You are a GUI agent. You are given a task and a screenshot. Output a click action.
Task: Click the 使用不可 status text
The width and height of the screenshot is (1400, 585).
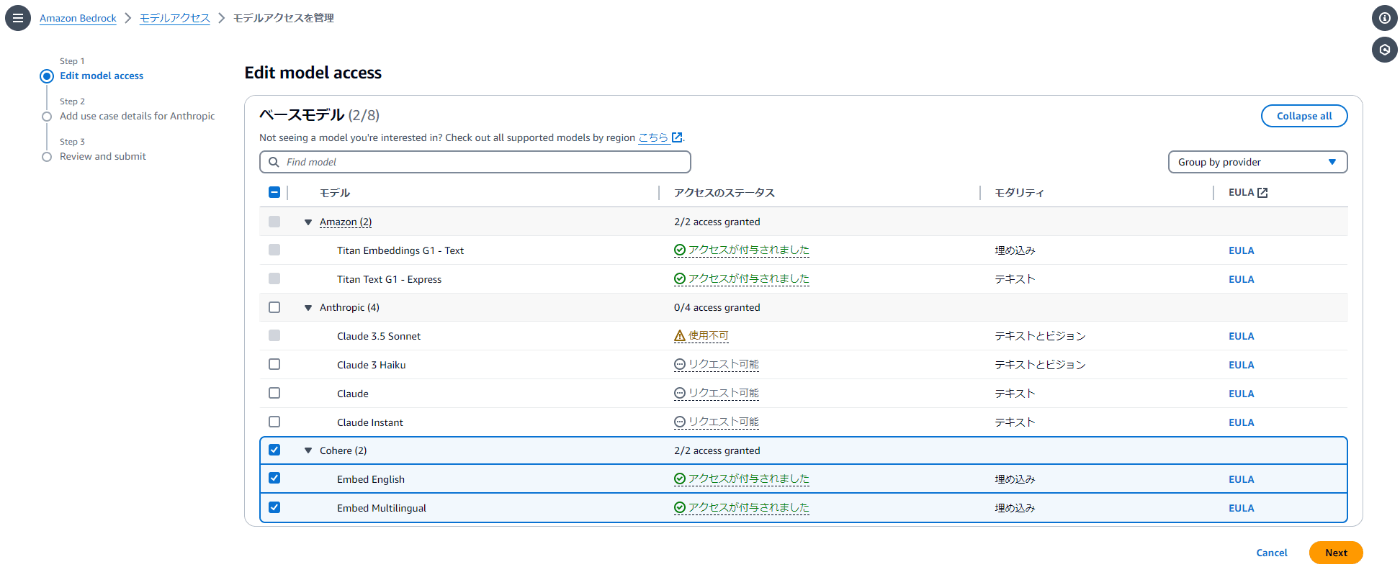click(x=709, y=336)
